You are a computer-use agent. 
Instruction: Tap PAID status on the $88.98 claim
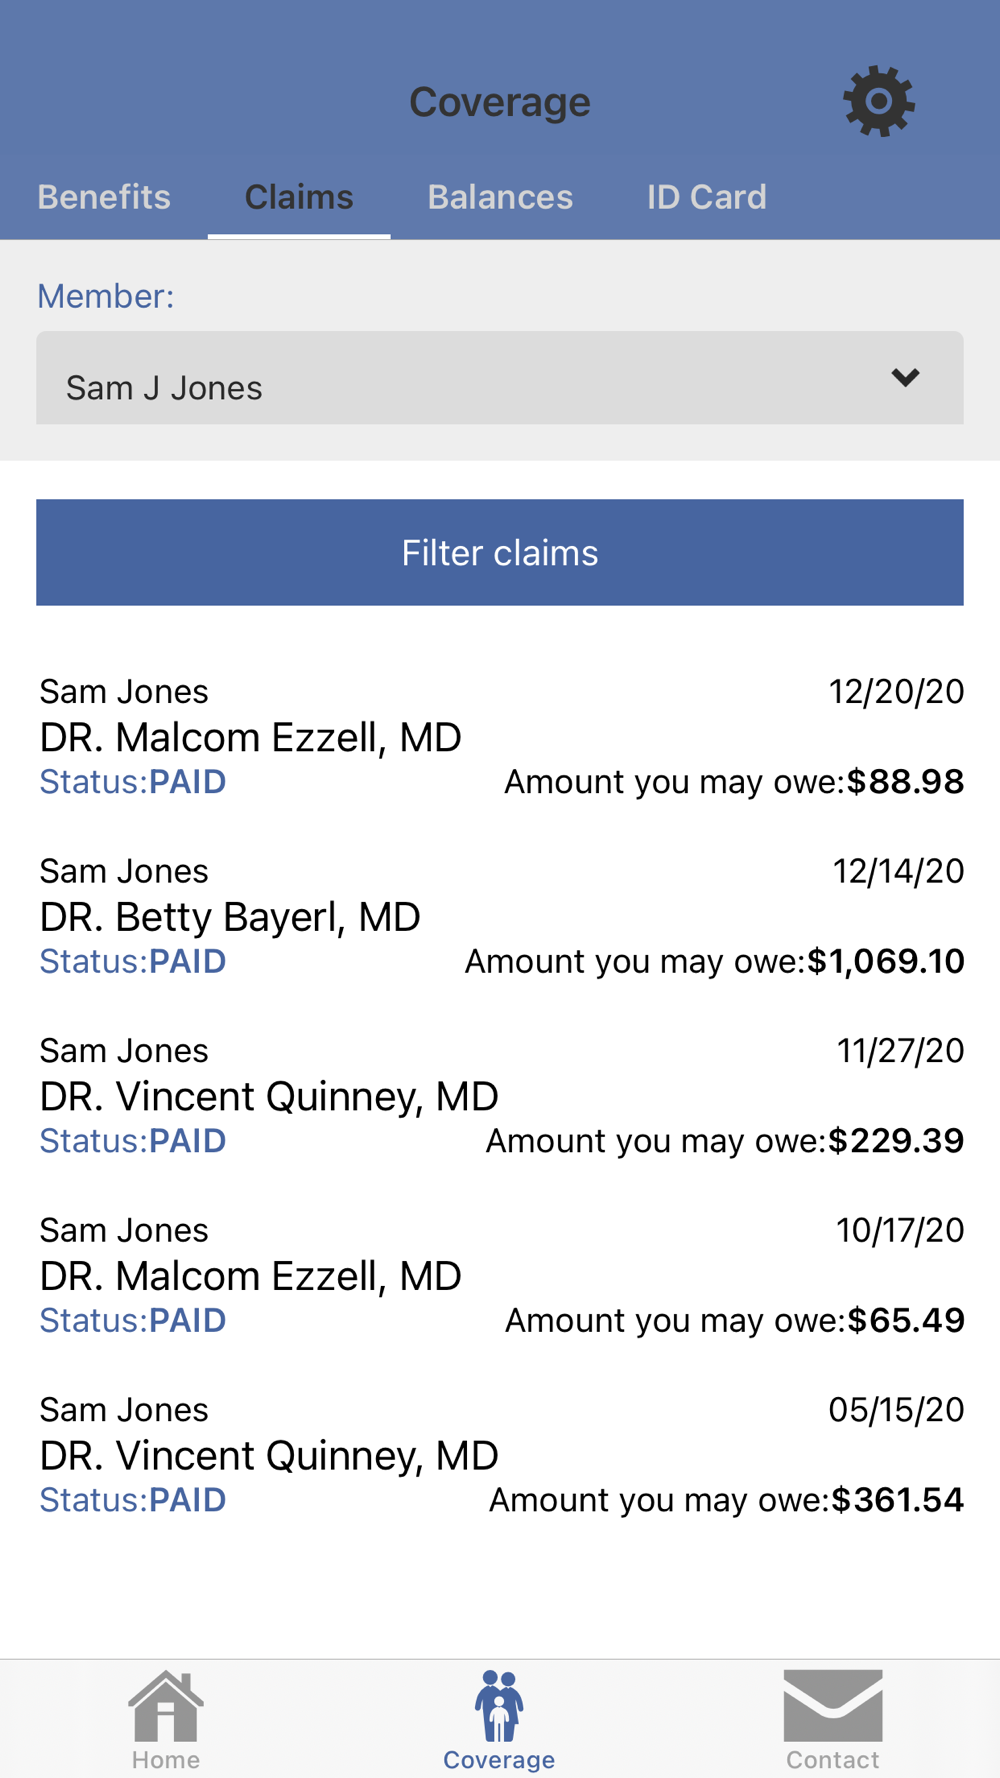(187, 782)
